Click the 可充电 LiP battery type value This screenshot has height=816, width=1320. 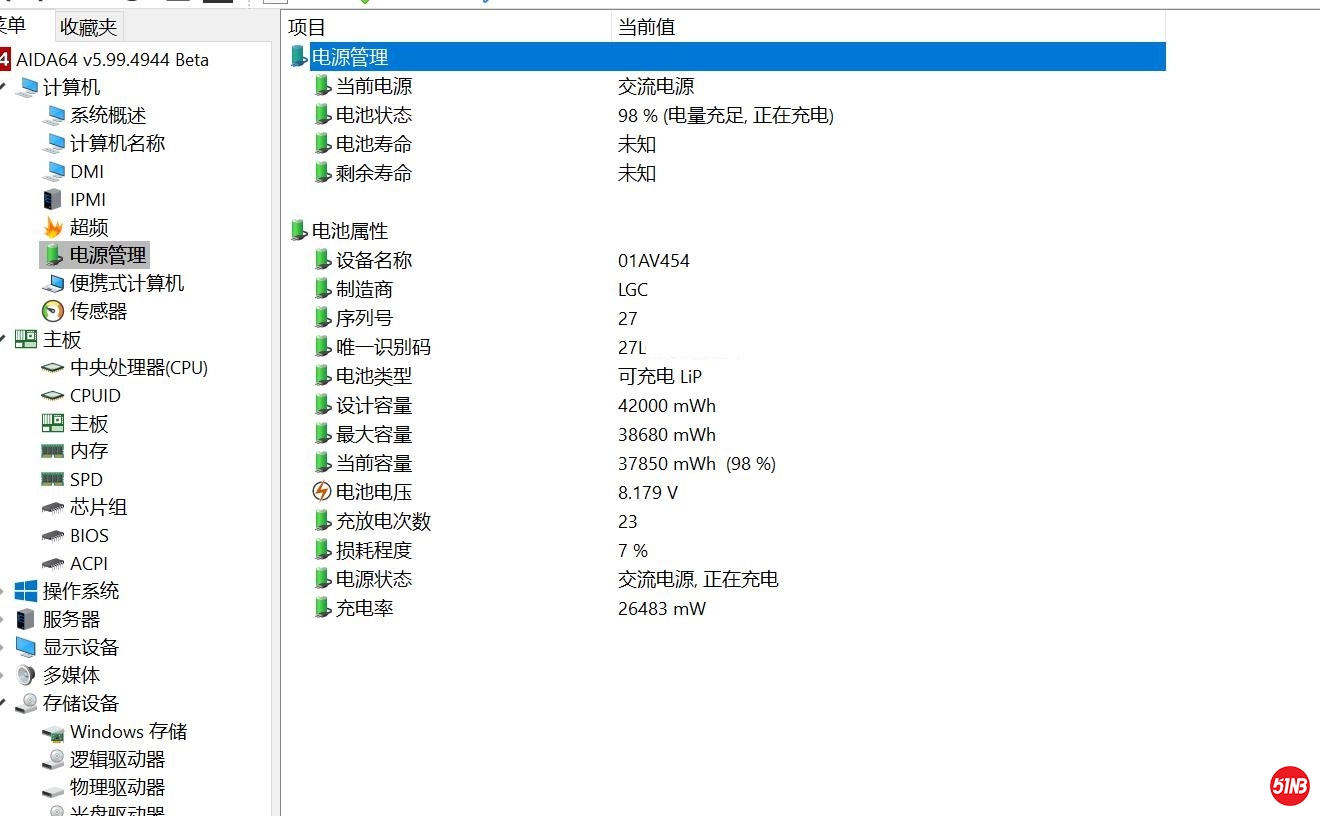coord(660,376)
